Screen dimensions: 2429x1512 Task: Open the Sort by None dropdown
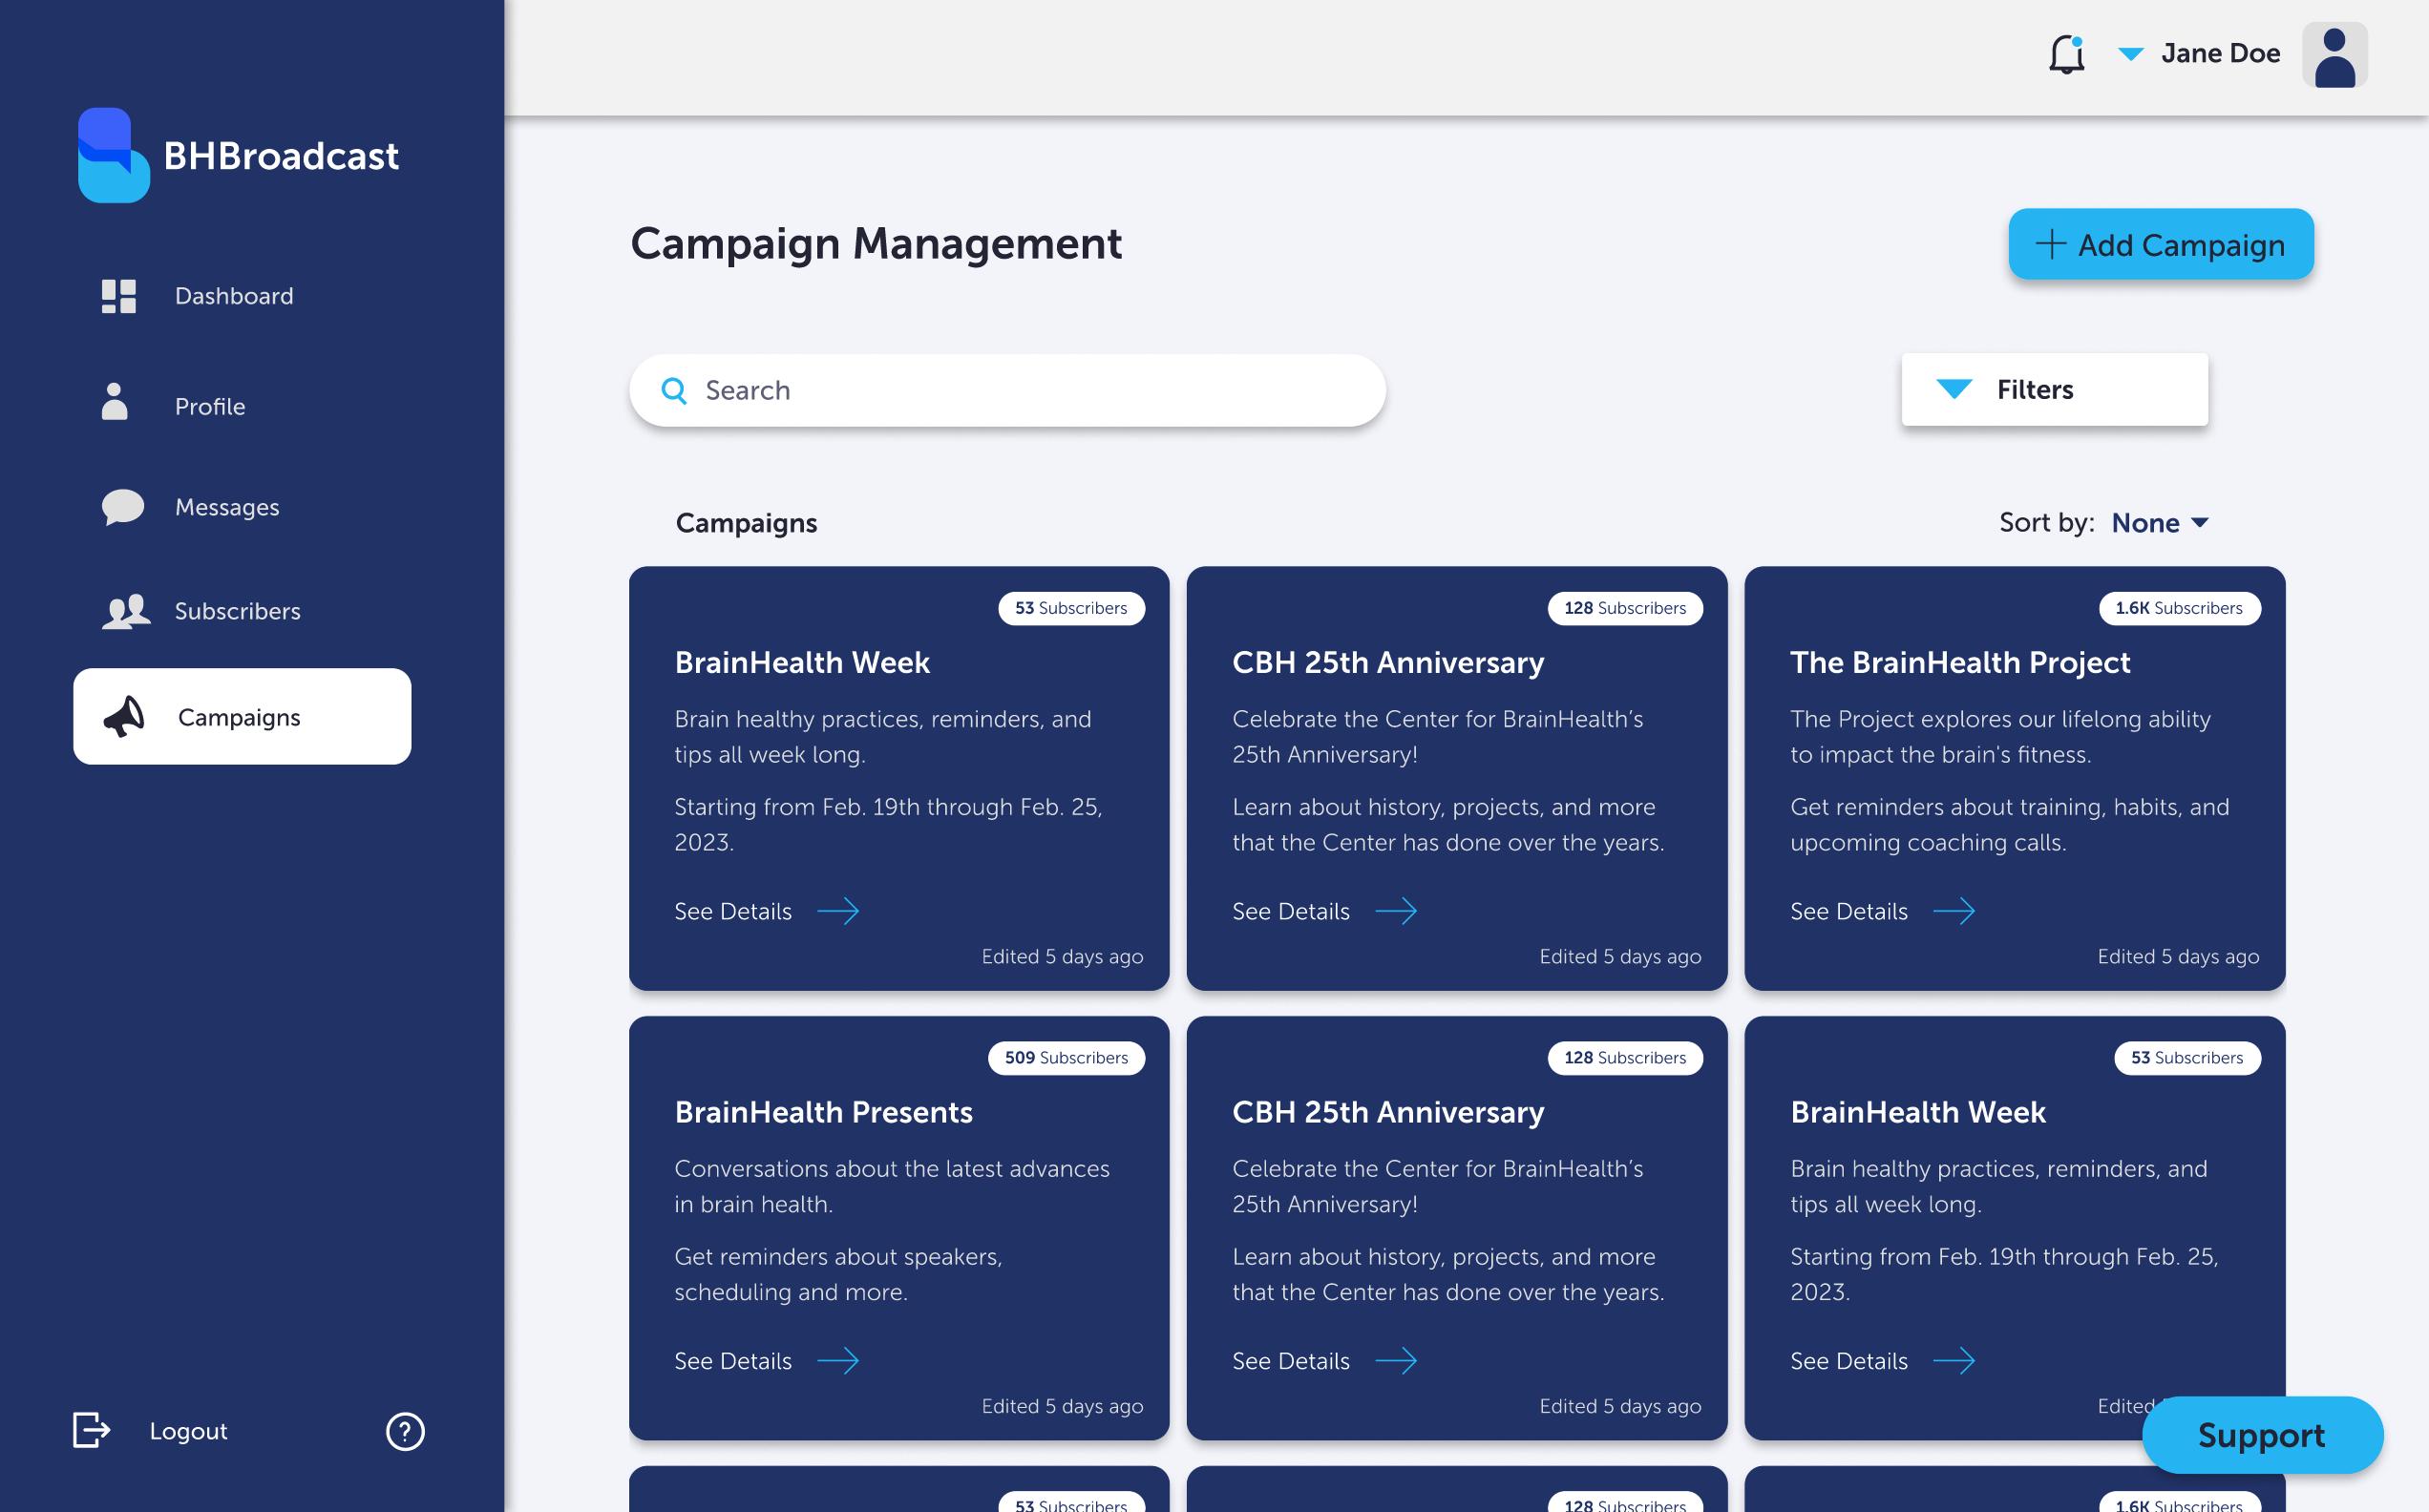(x=2159, y=523)
